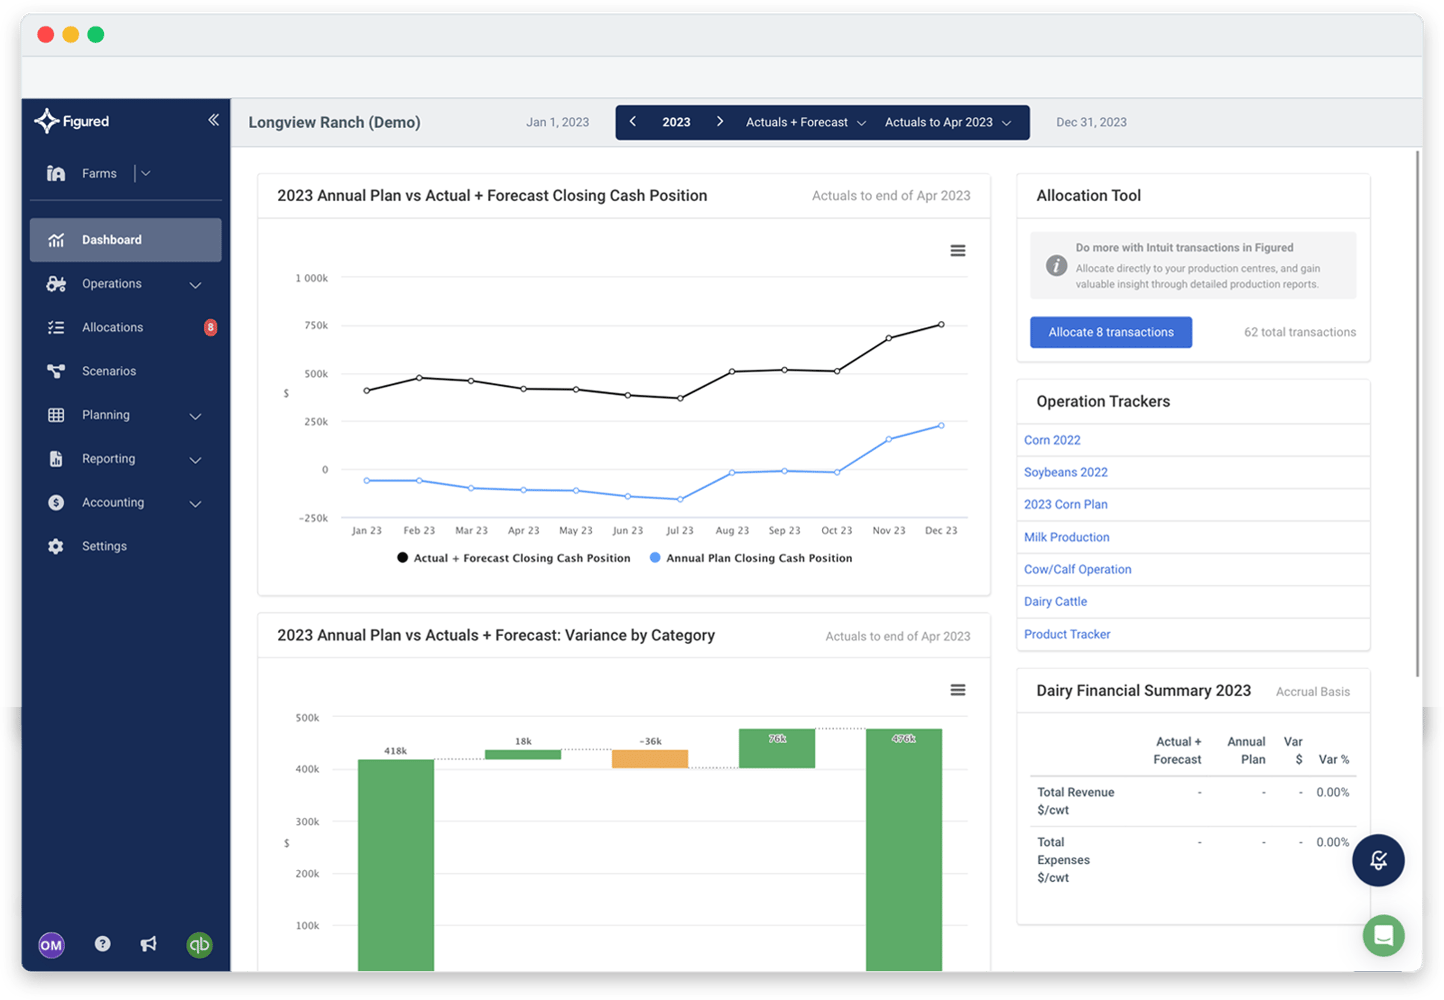The width and height of the screenshot is (1444, 1000).
Task: Click the QuickBooks icon at sidebar bottom
Action: coord(199,944)
